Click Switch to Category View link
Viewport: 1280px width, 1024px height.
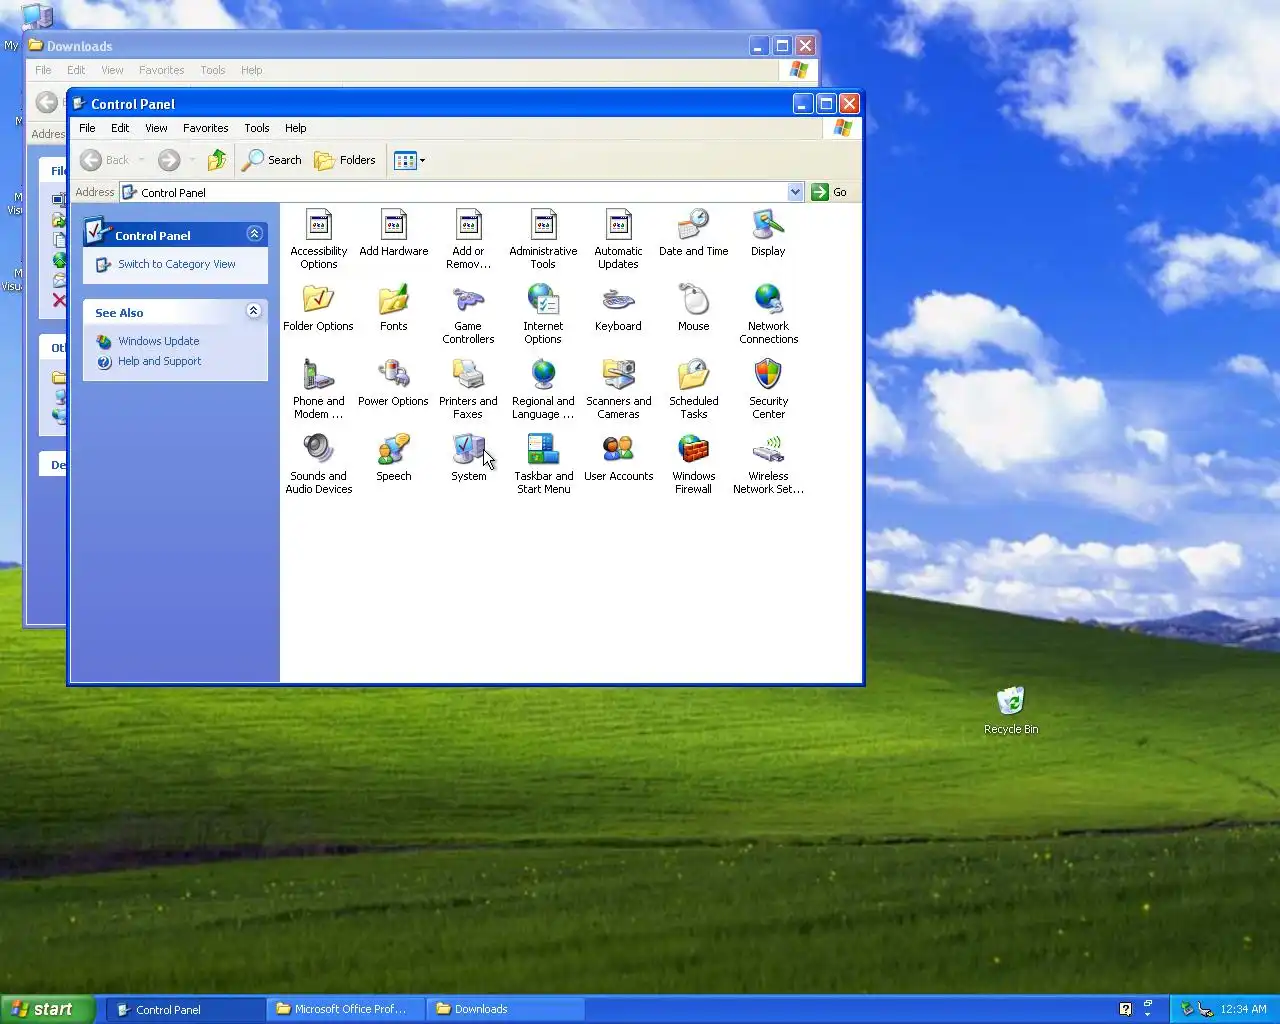(177, 264)
